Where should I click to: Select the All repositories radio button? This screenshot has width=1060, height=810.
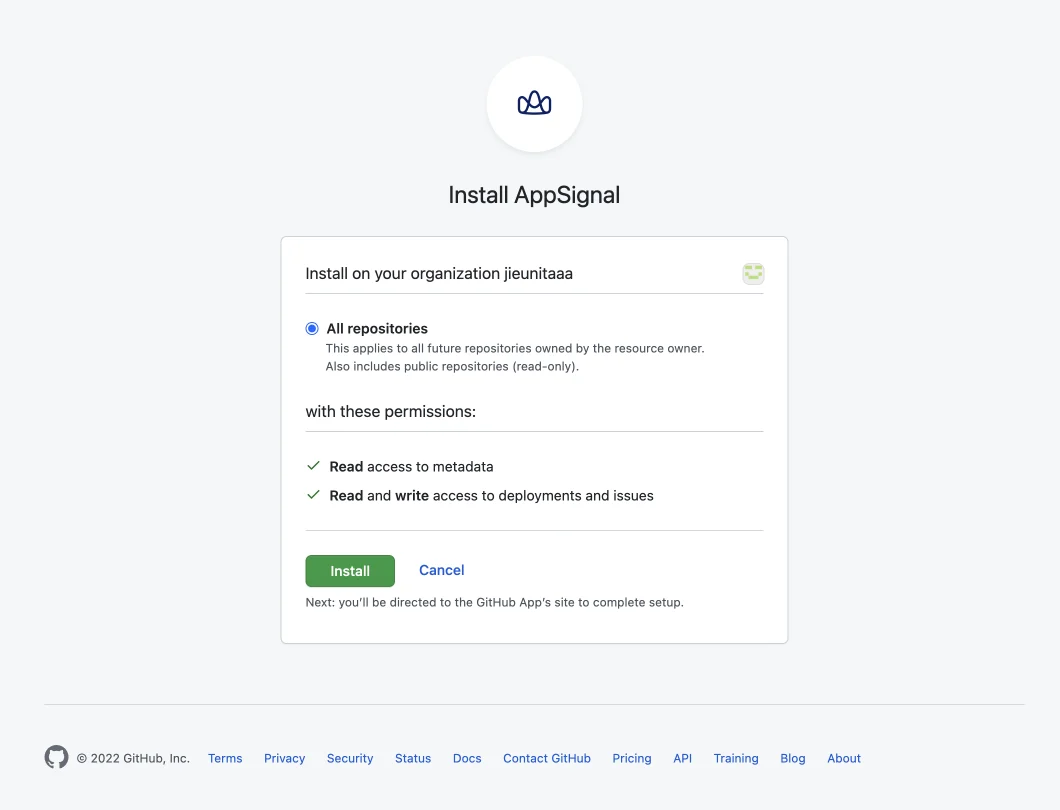pyautogui.click(x=312, y=329)
